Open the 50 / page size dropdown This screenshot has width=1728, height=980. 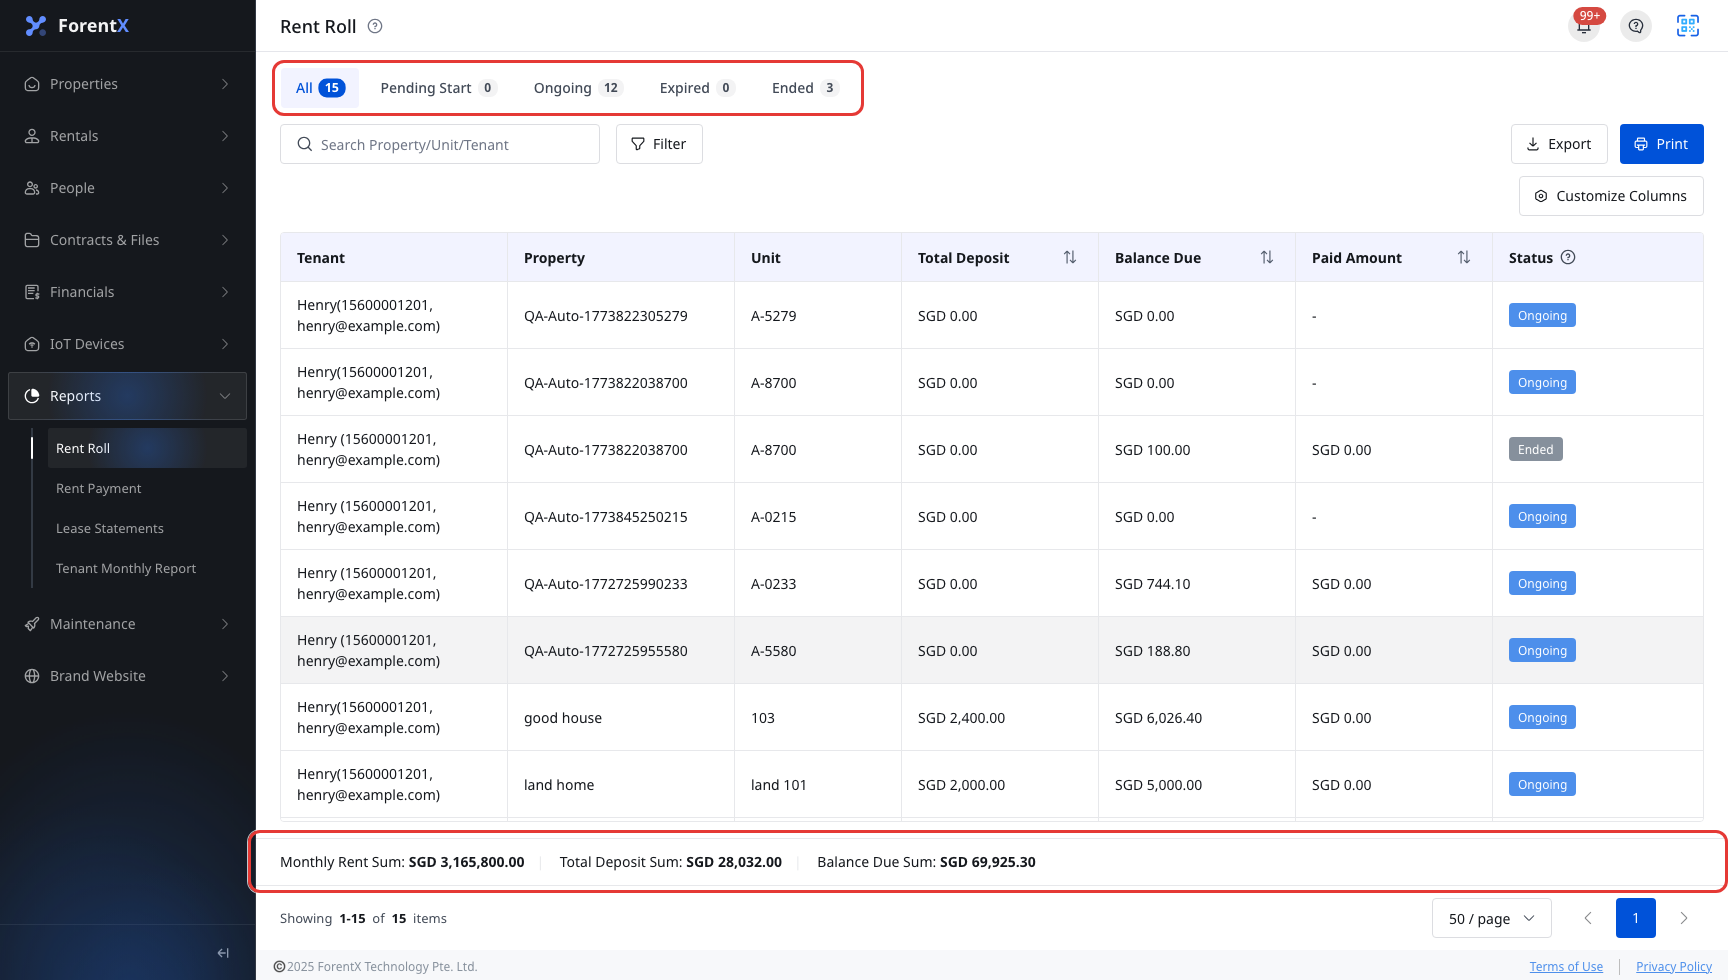coord(1492,918)
